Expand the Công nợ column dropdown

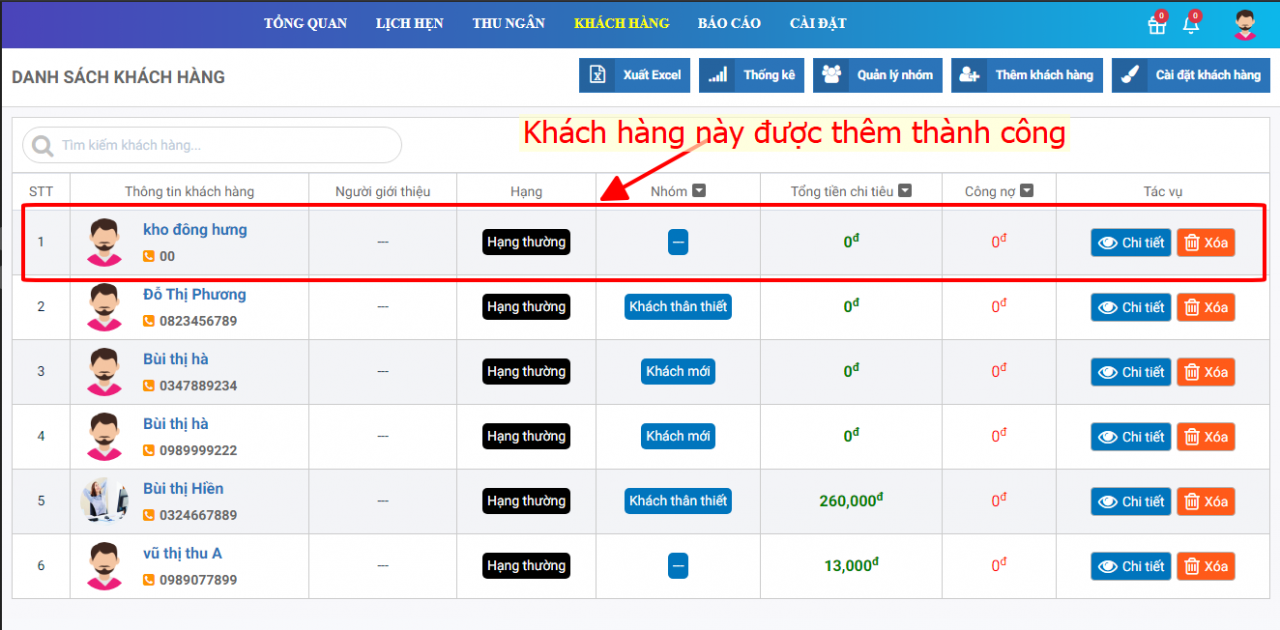[x=1026, y=191]
